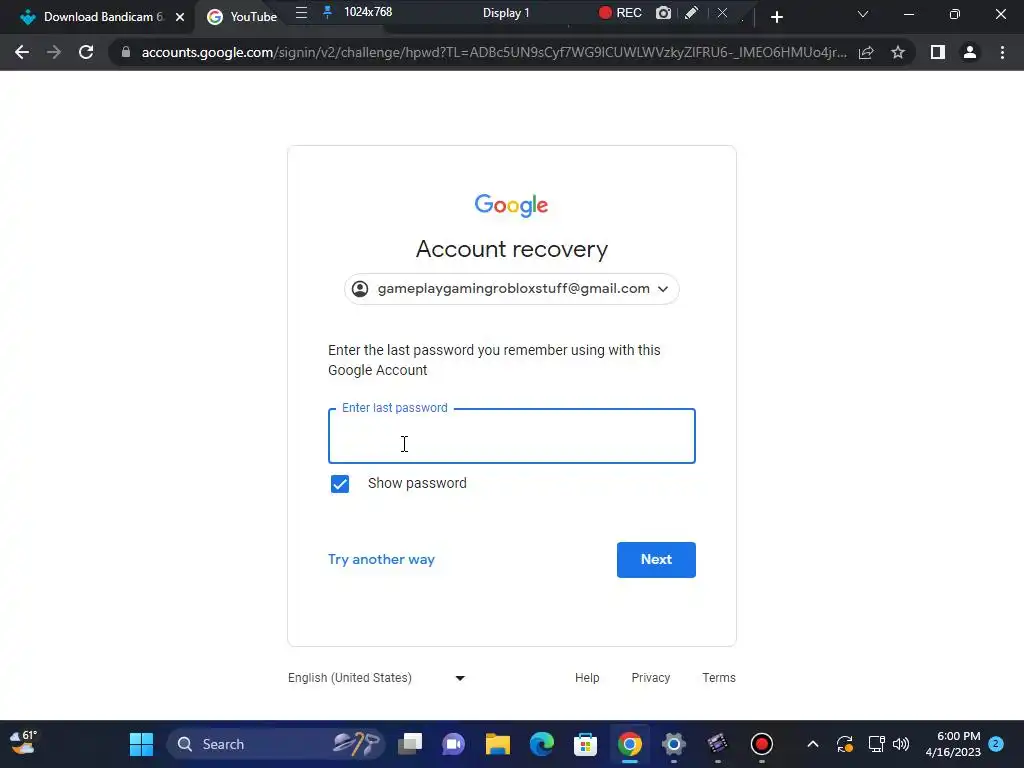Open the video editor taskbar icon

click(x=717, y=744)
